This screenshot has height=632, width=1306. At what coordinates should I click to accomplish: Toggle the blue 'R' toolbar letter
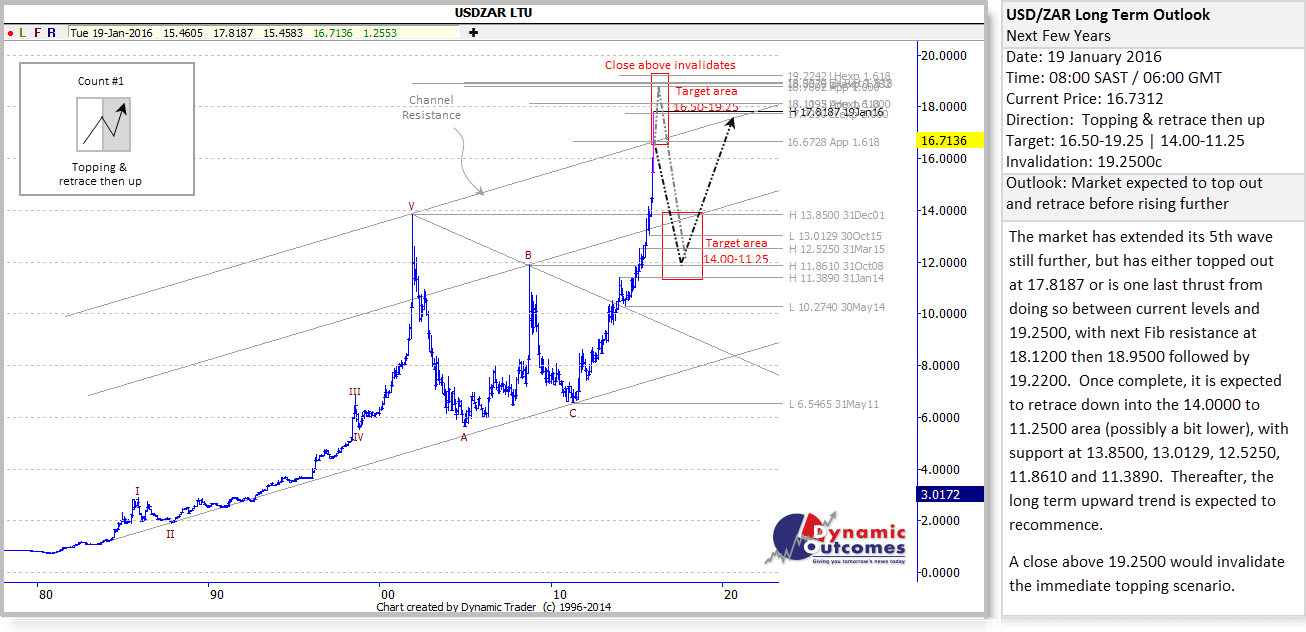click(x=52, y=33)
